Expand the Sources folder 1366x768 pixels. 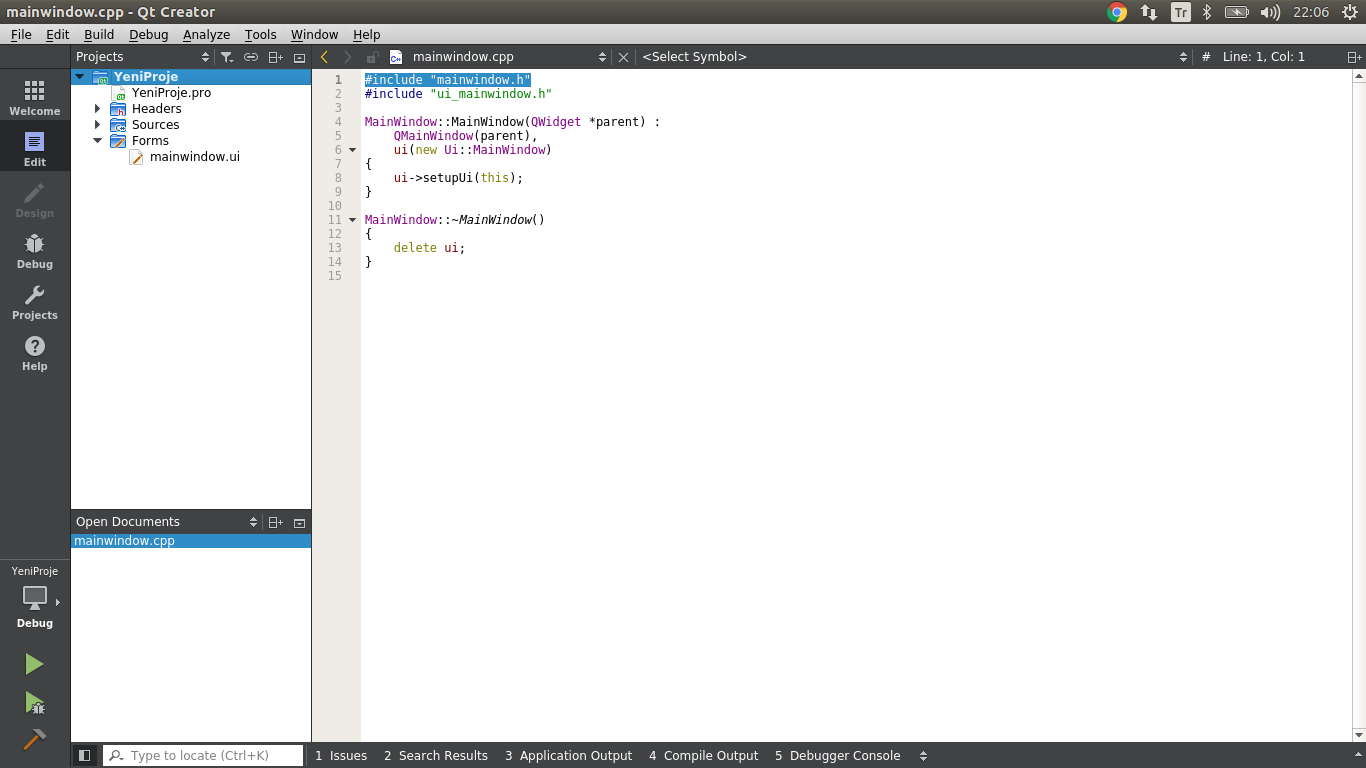click(98, 125)
